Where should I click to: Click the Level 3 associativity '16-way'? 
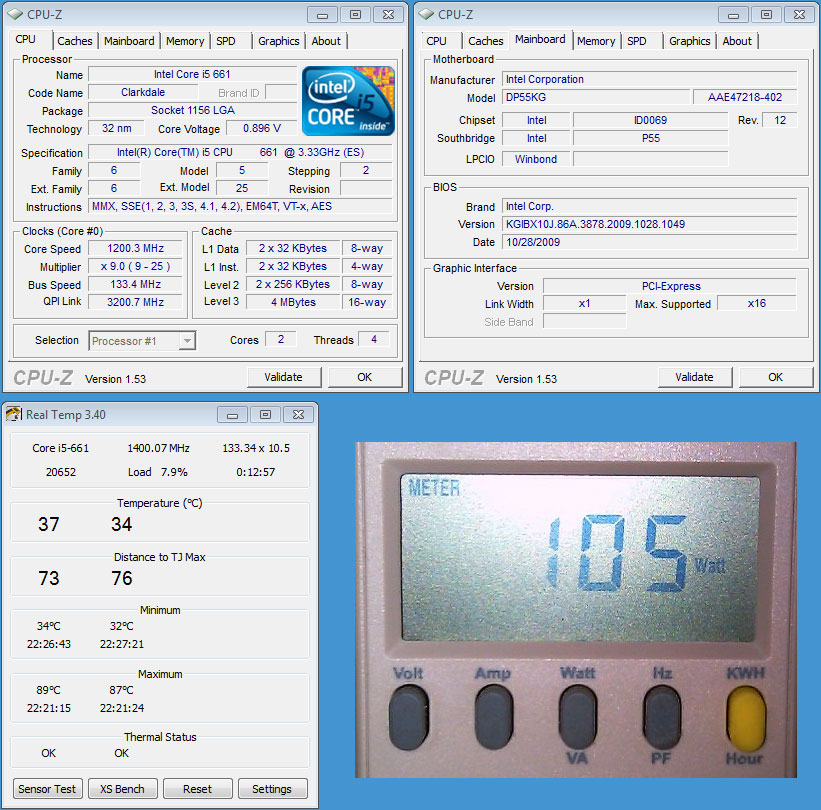(367, 302)
